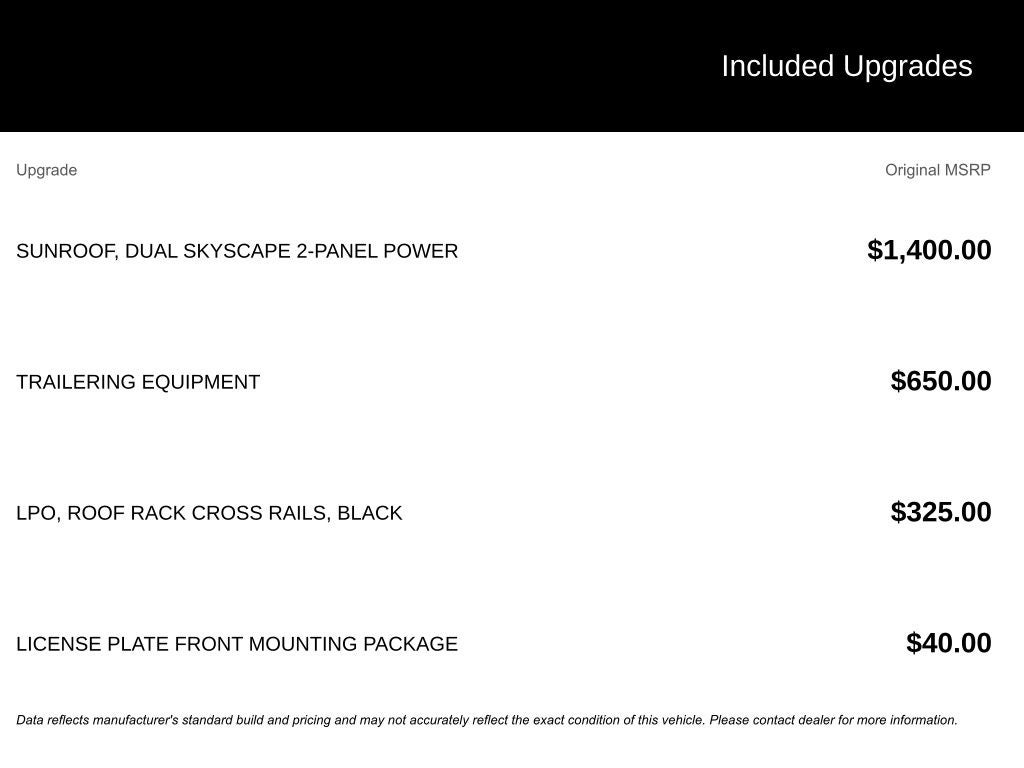Click the "Data reflects manufacturer's standard build" disclaimer
Viewport: 1024px width, 768px height.
300,720
